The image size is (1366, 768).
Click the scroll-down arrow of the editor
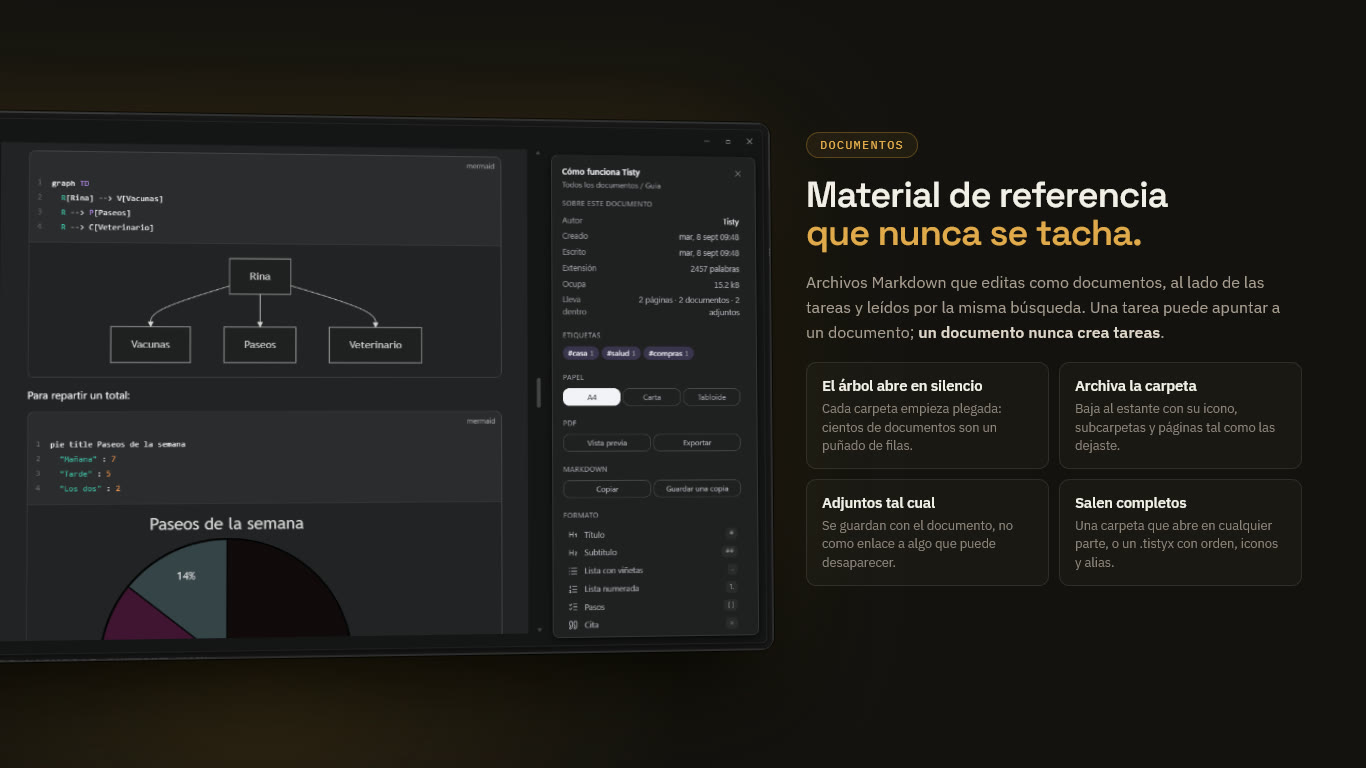(540, 630)
